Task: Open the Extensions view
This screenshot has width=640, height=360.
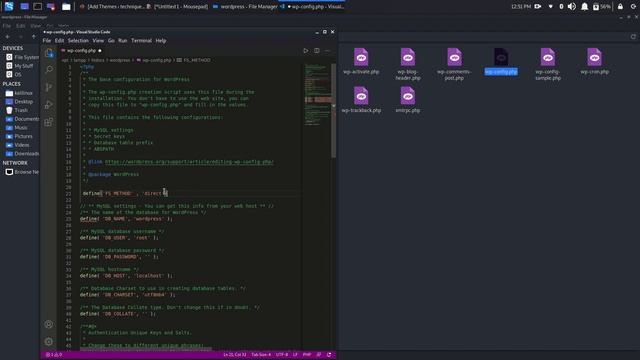Action: click(x=49, y=122)
